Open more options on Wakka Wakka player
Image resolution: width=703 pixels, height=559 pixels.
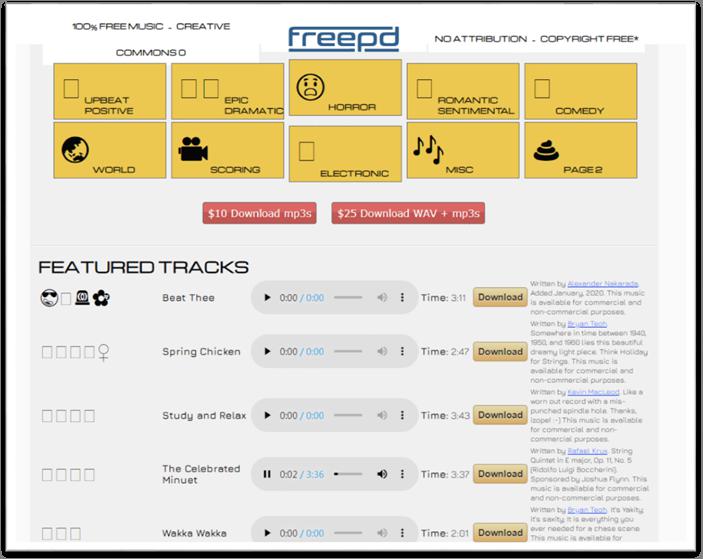coord(402,533)
